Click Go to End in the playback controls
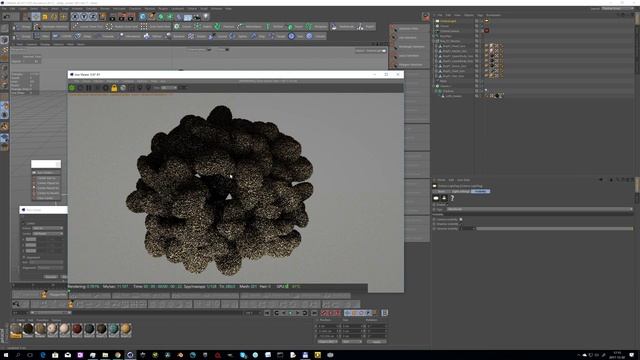The height and width of the screenshot is (360, 640). tap(314, 313)
